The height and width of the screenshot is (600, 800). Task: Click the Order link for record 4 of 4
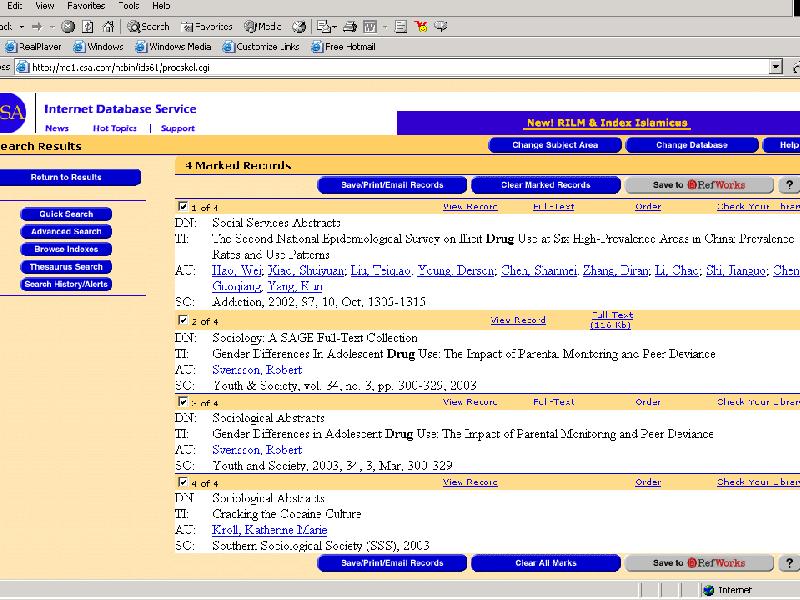[x=648, y=482]
